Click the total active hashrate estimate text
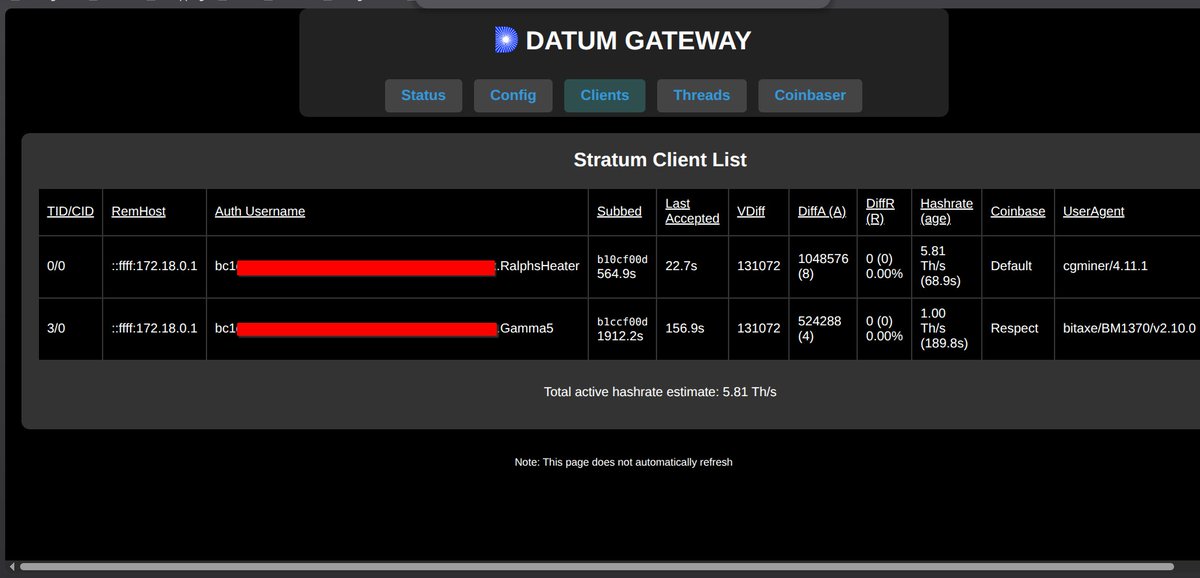 coord(660,392)
